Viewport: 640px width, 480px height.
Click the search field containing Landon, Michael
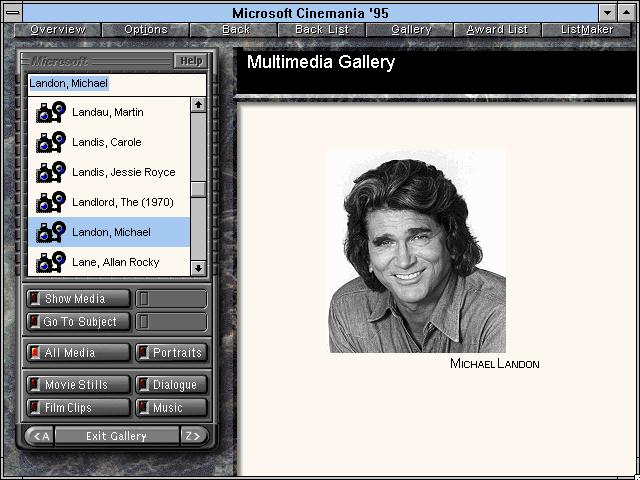click(117, 84)
